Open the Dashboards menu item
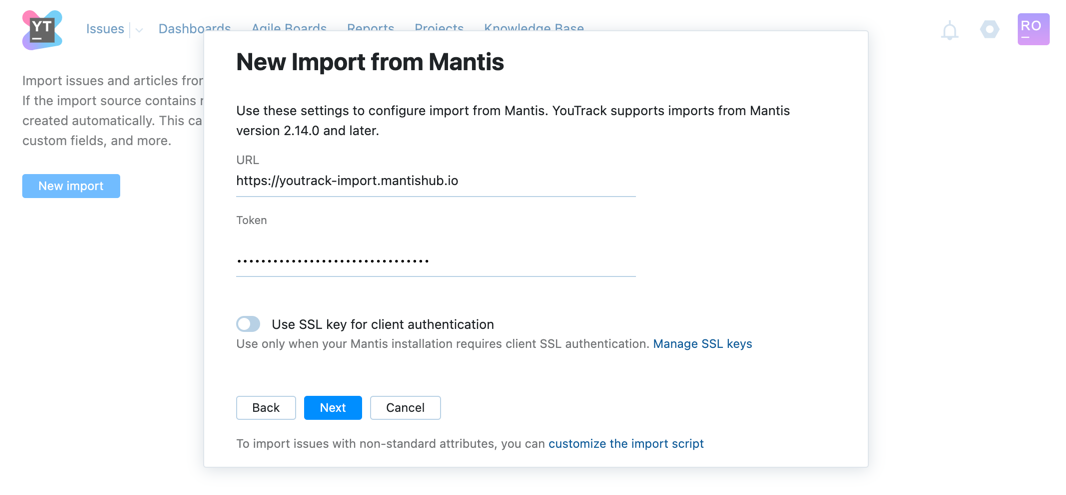Image resolution: width=1066 pixels, height=495 pixels. [194, 28]
